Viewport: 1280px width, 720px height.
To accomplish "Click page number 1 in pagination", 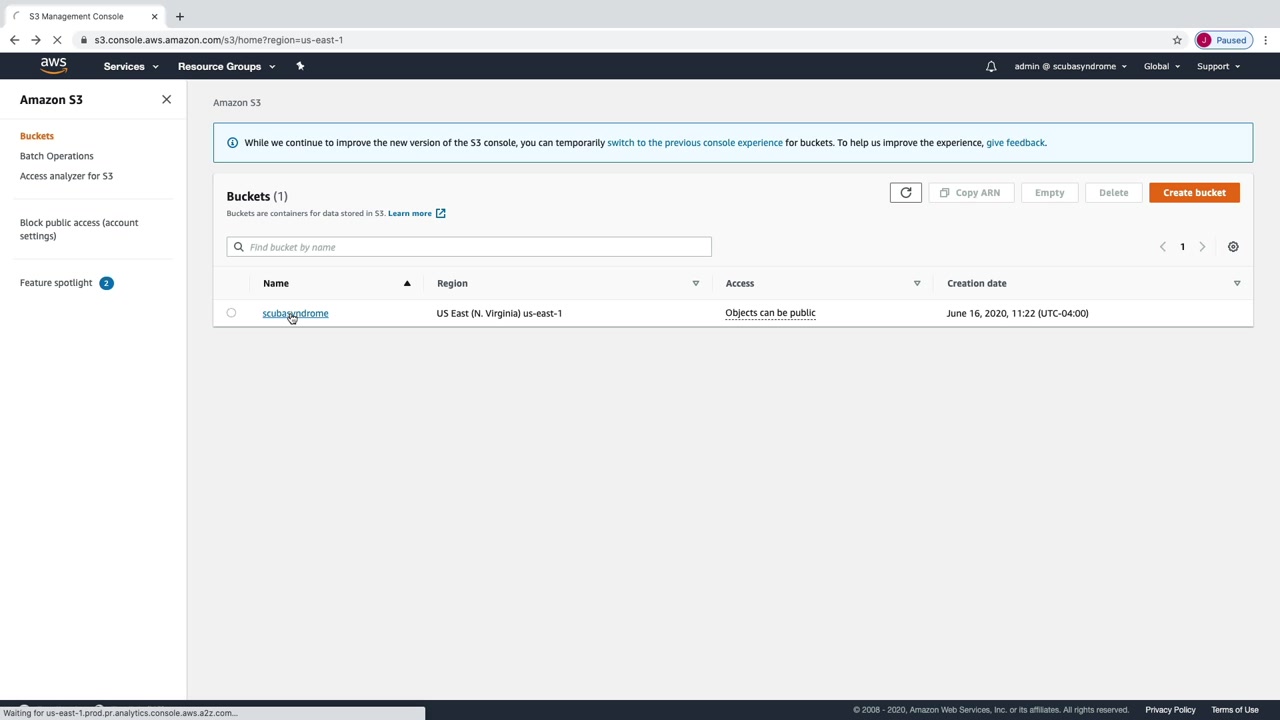I will click(1182, 247).
